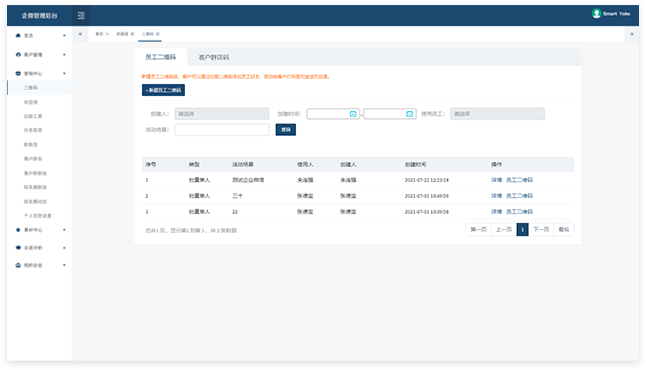
Task: Open 详情 for row 1
Action: [496, 180]
